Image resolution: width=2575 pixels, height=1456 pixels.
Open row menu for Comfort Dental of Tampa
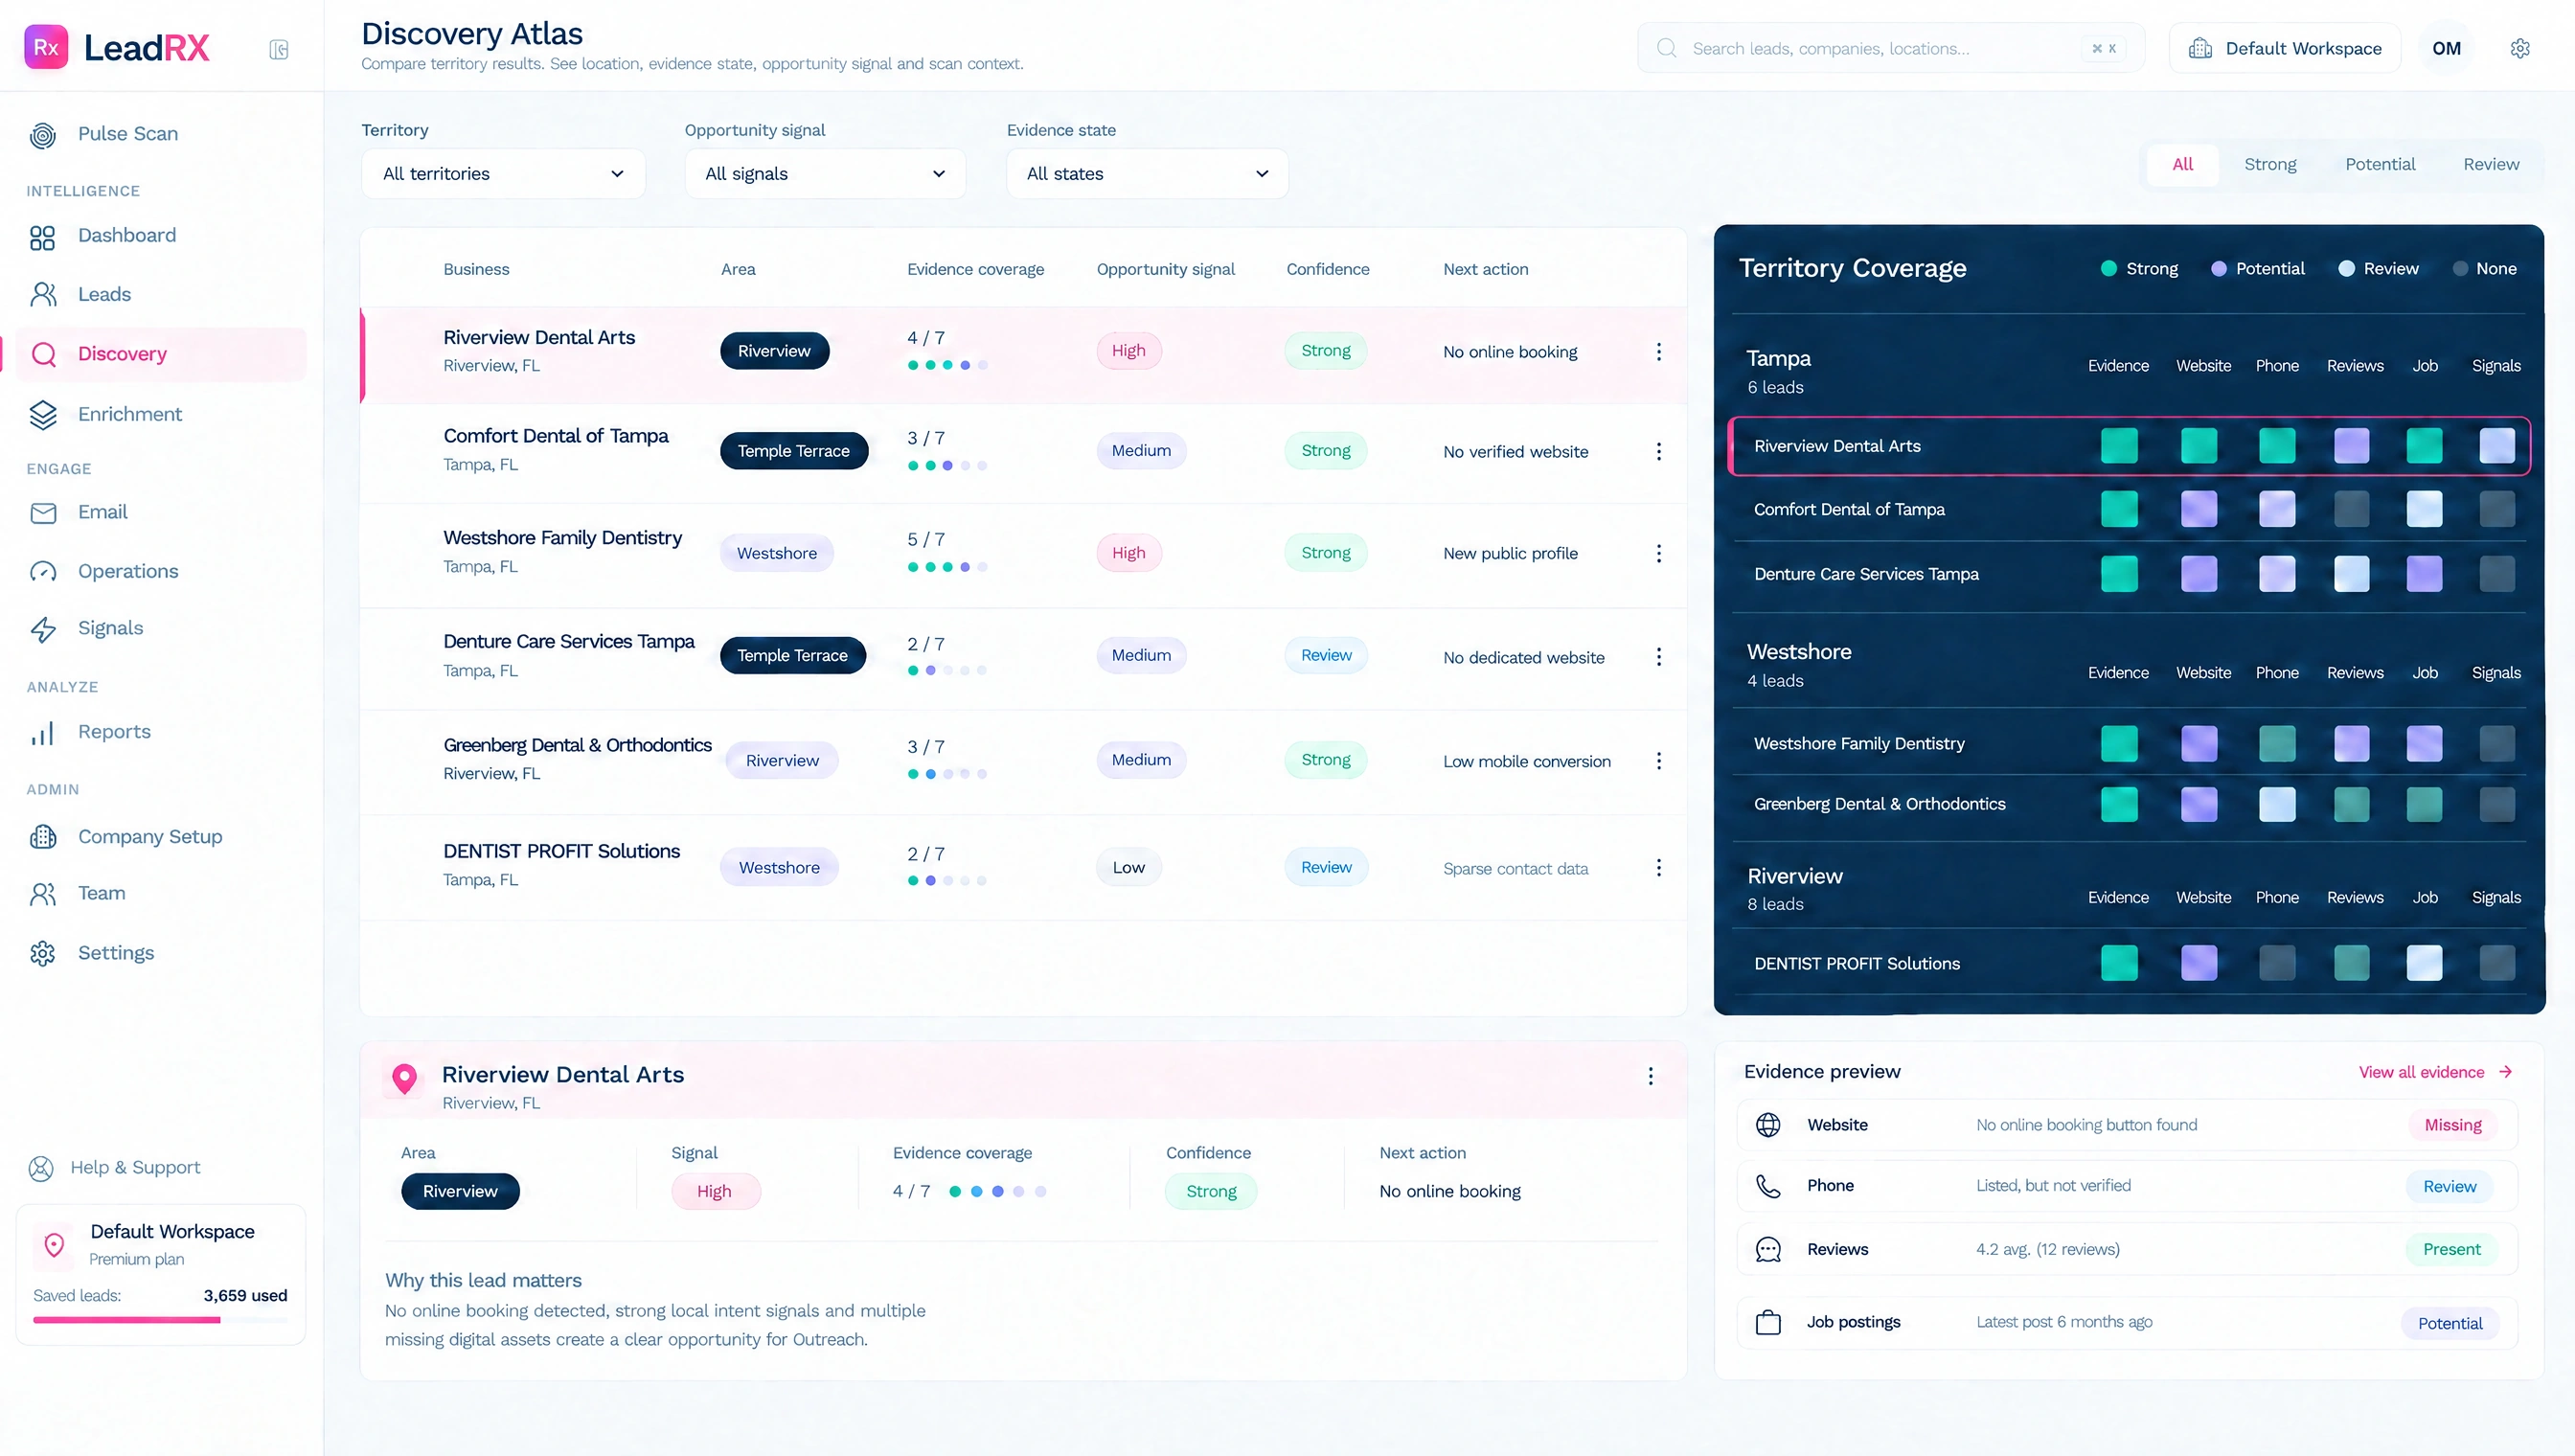pyautogui.click(x=1659, y=452)
